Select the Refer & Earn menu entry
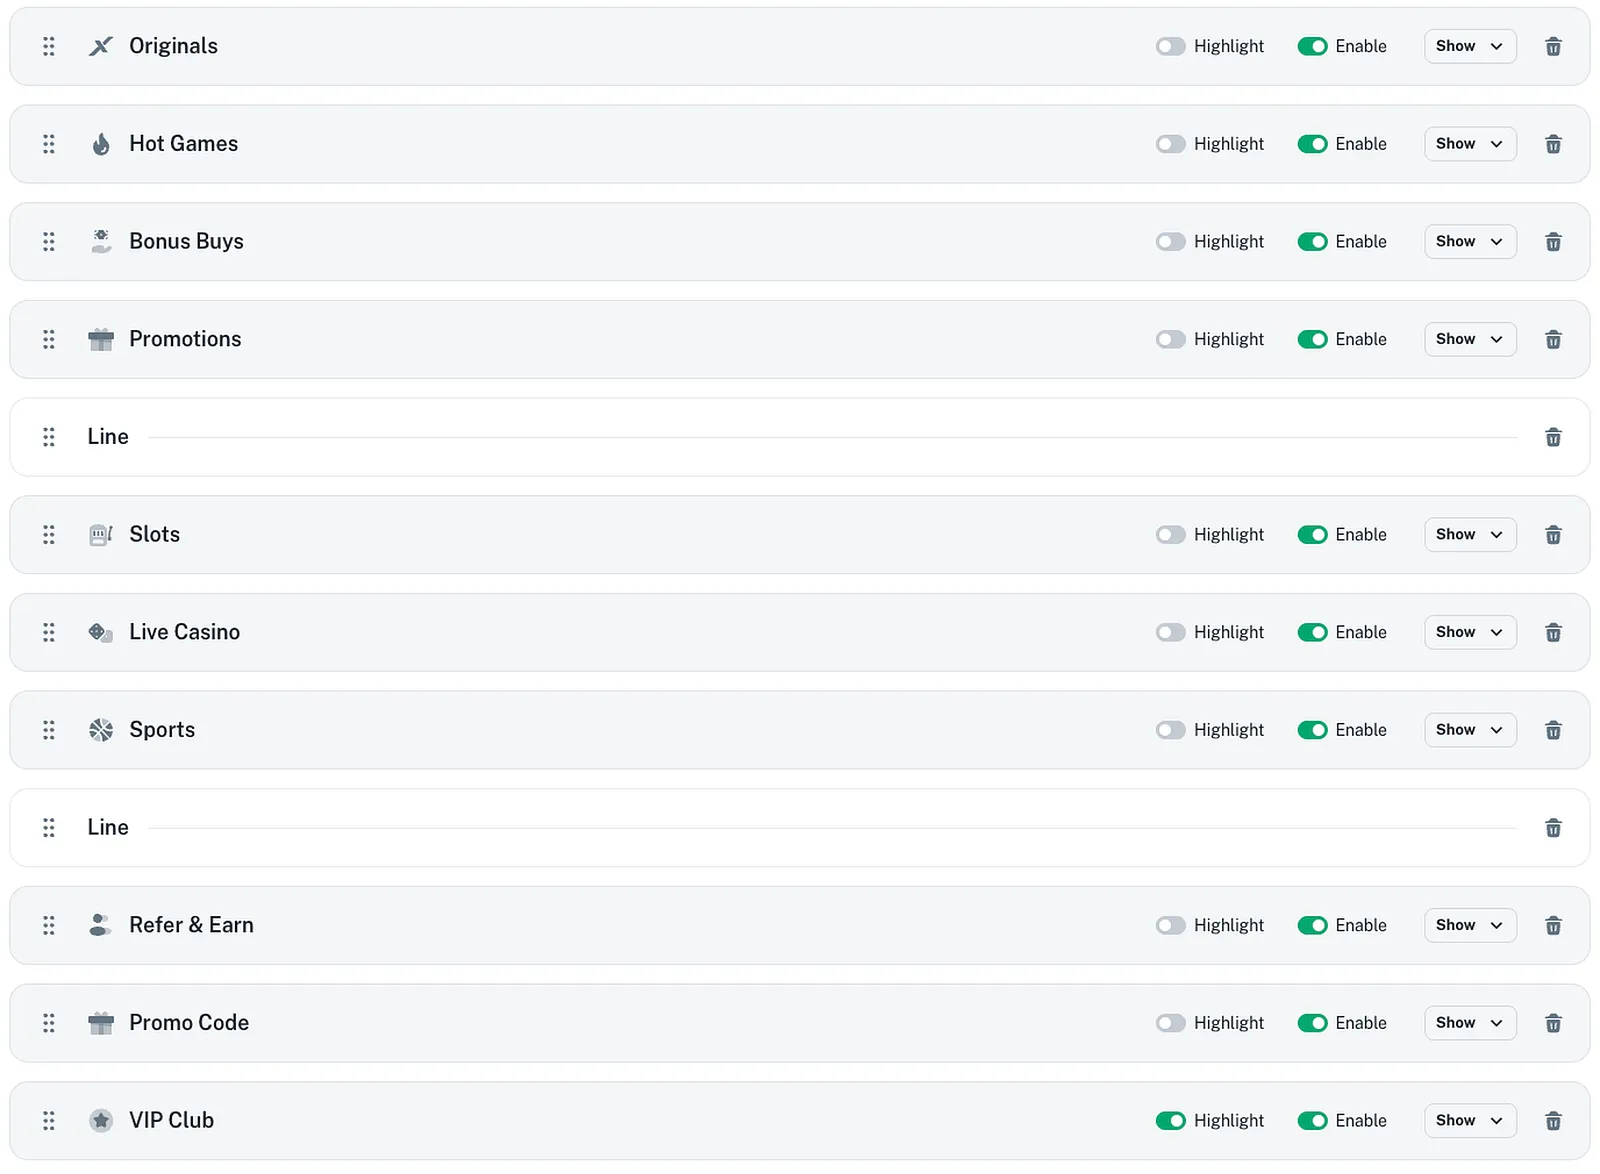 click(191, 925)
